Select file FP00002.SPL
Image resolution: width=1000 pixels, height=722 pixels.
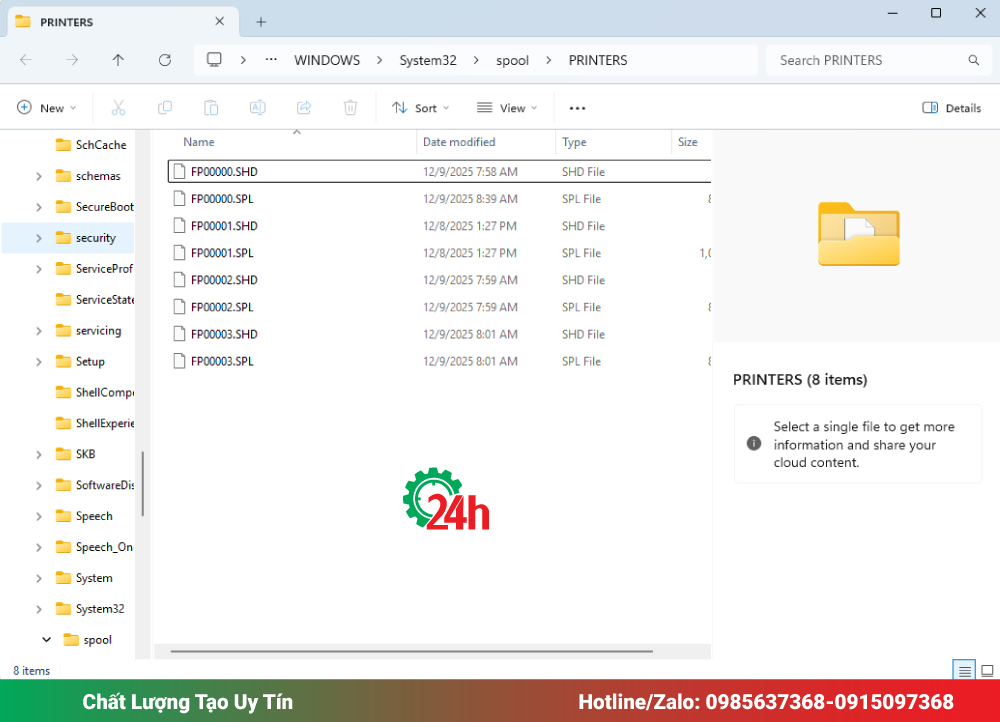click(439, 307)
